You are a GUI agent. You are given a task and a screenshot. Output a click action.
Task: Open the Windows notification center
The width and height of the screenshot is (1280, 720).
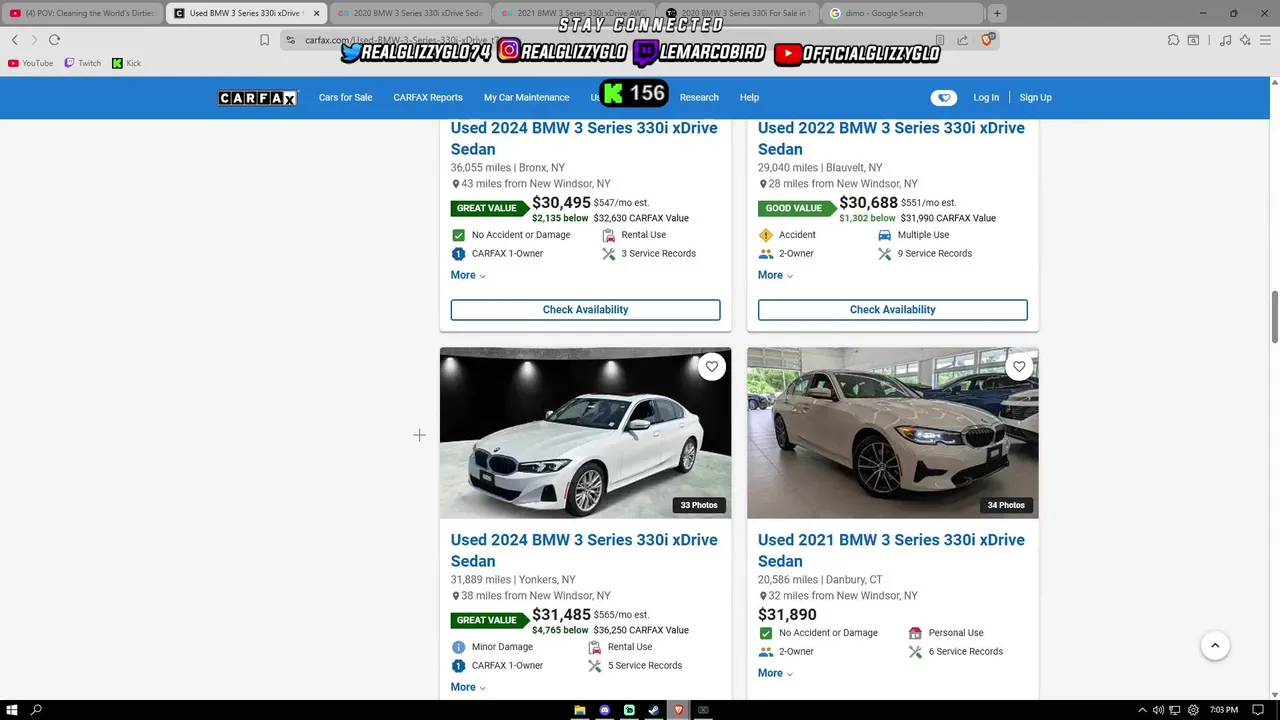(x=1258, y=710)
